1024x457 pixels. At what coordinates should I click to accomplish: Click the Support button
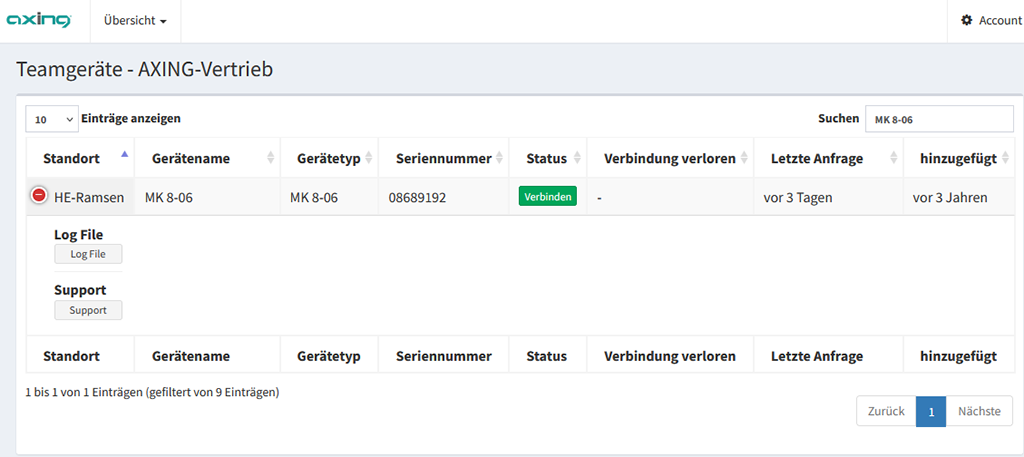(88, 310)
